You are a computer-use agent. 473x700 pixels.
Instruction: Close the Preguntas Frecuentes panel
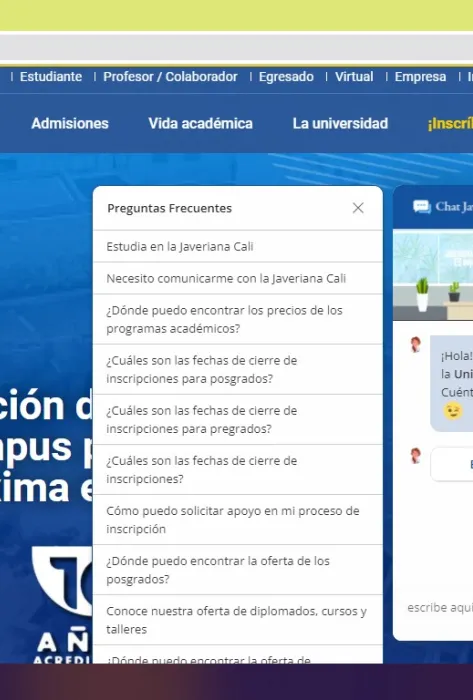(358, 208)
